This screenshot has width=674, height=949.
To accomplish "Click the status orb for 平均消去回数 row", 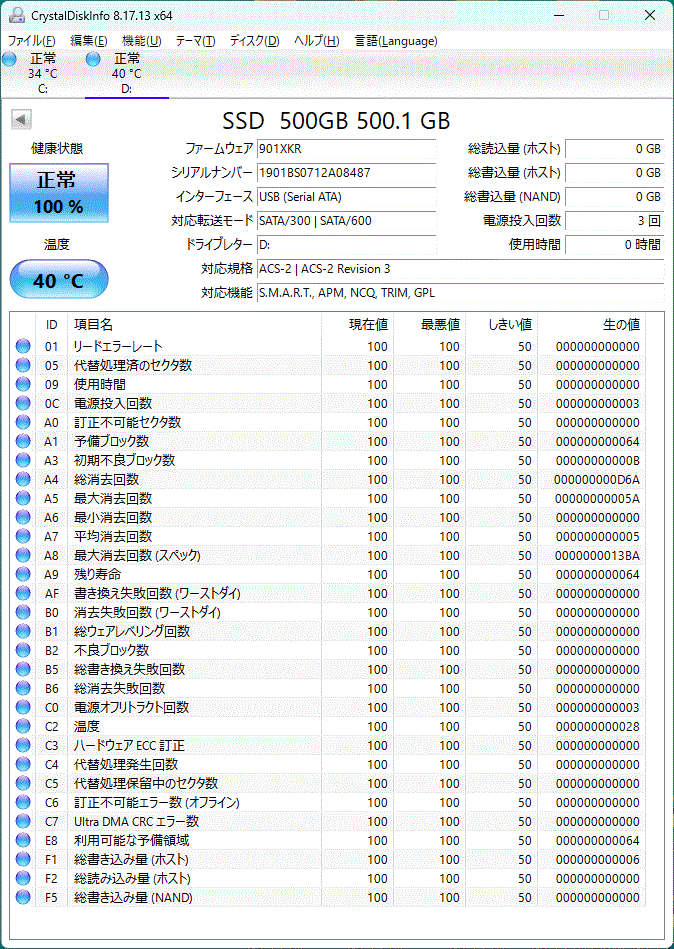I will tap(23, 536).
